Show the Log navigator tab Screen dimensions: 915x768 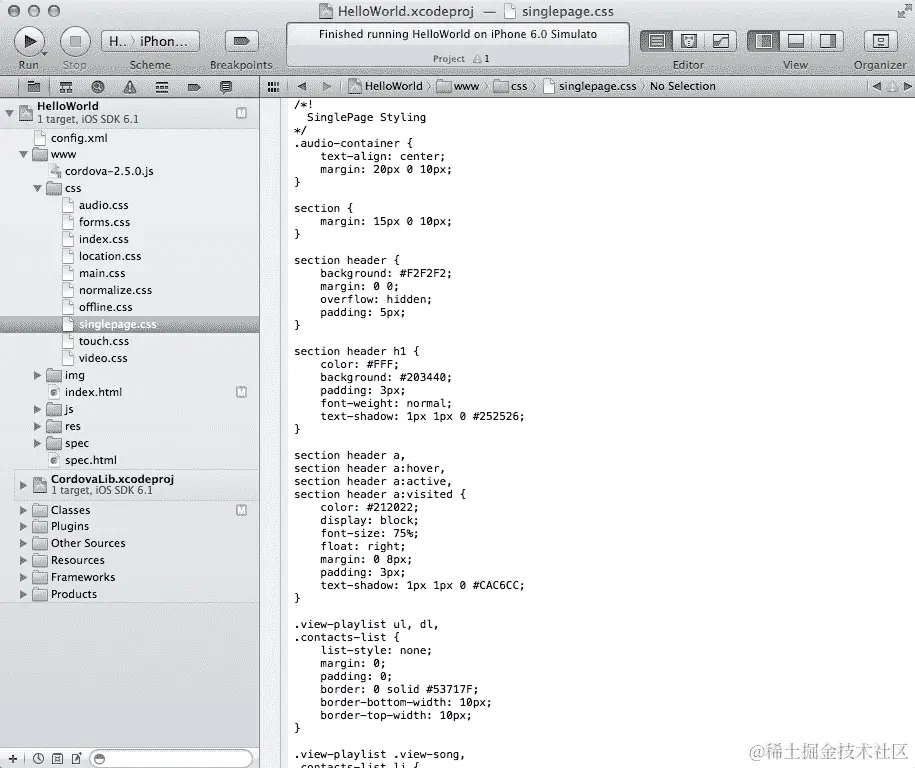pos(225,88)
